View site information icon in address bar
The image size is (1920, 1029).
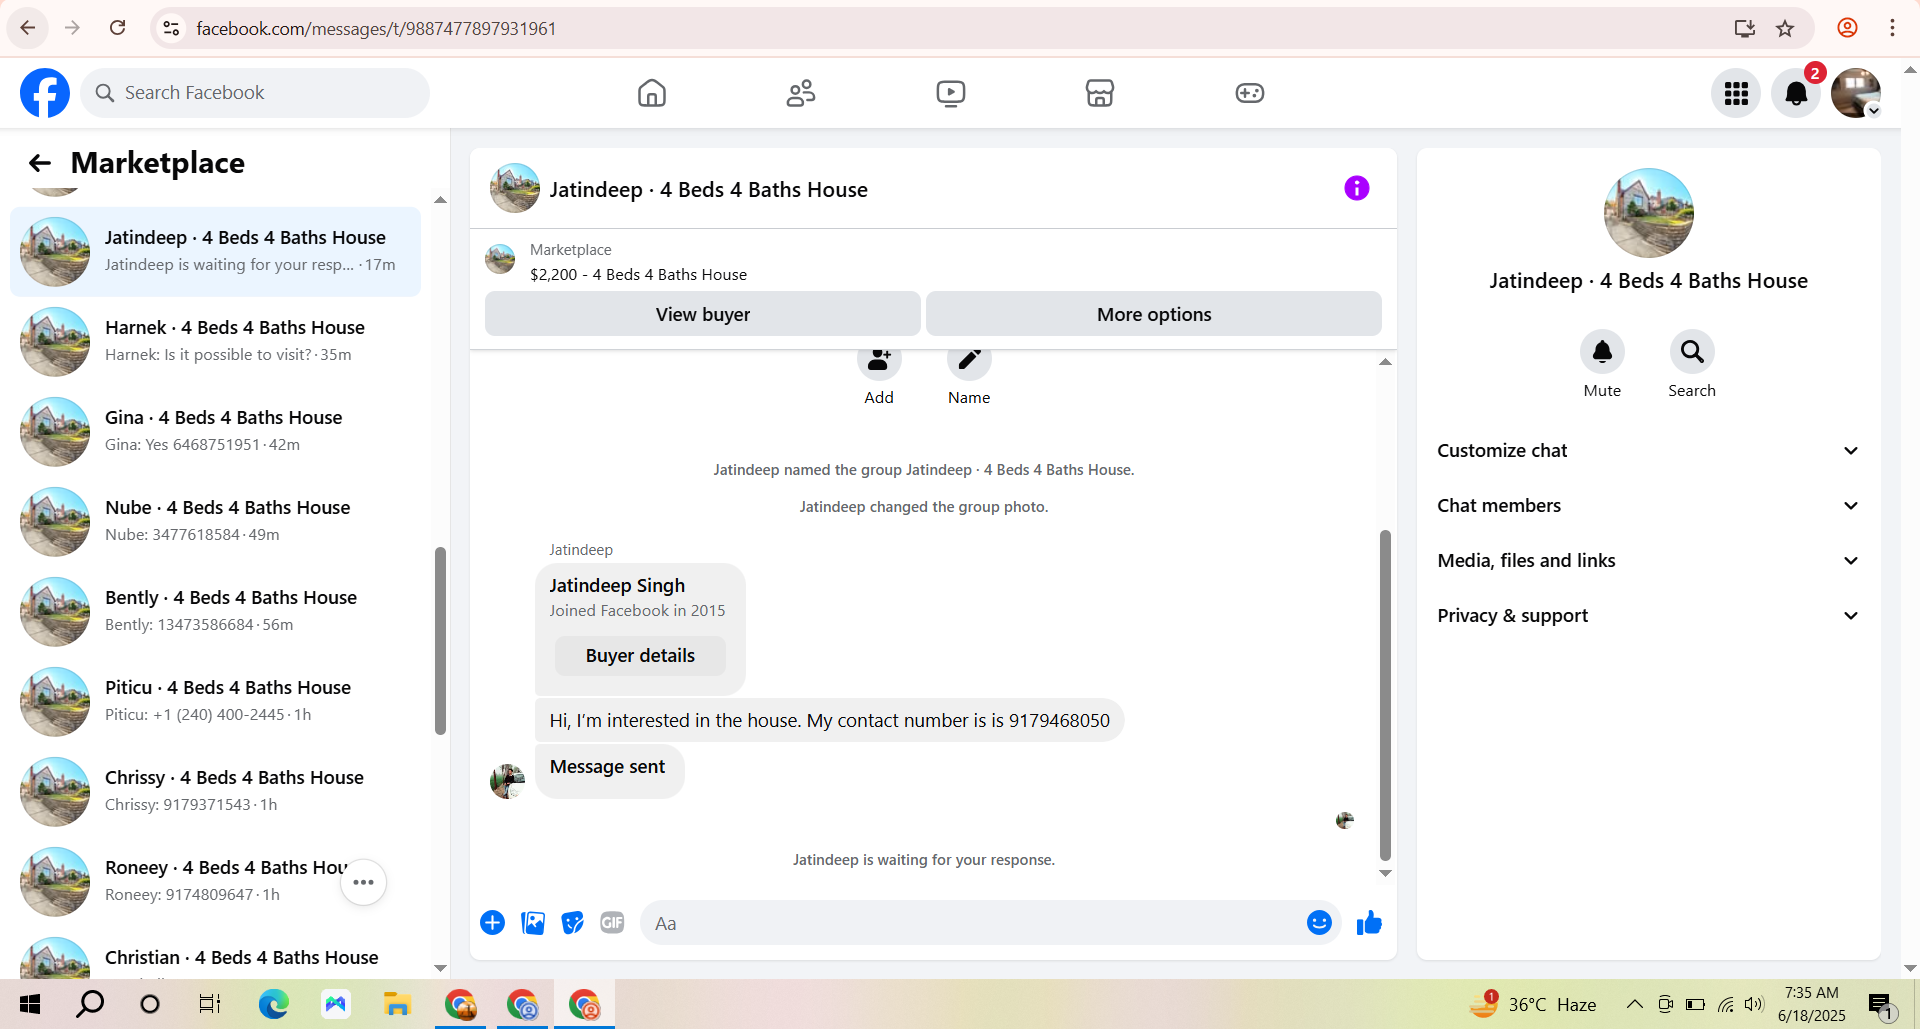[x=172, y=28]
